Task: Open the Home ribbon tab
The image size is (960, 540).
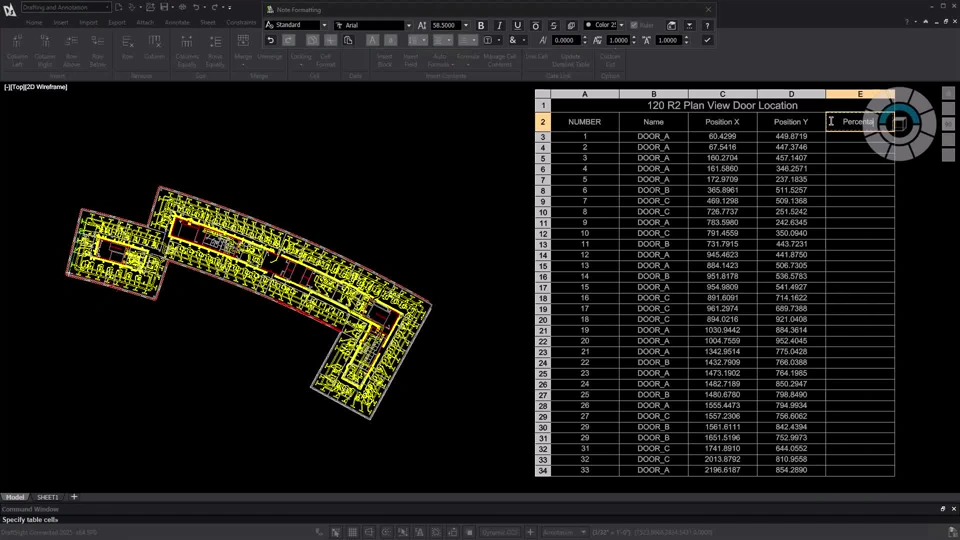Action: 34,23
